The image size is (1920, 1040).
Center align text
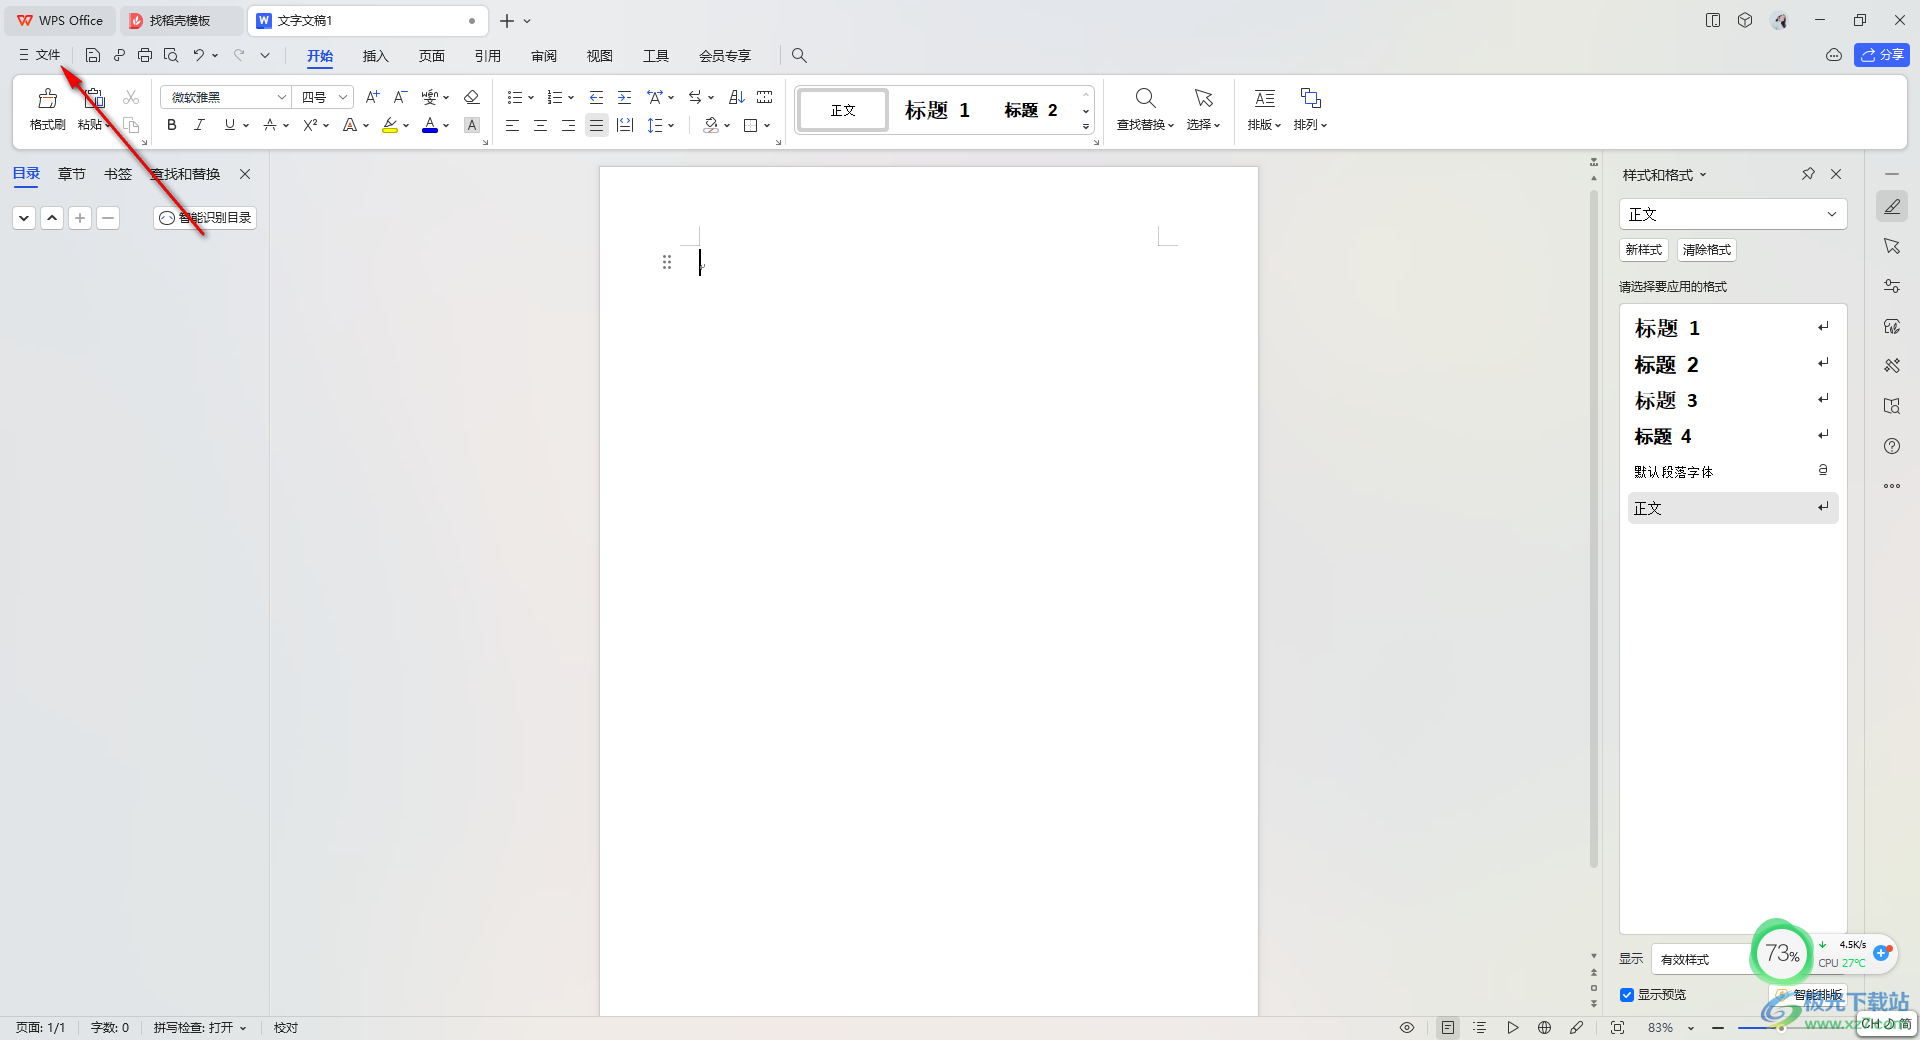[541, 125]
